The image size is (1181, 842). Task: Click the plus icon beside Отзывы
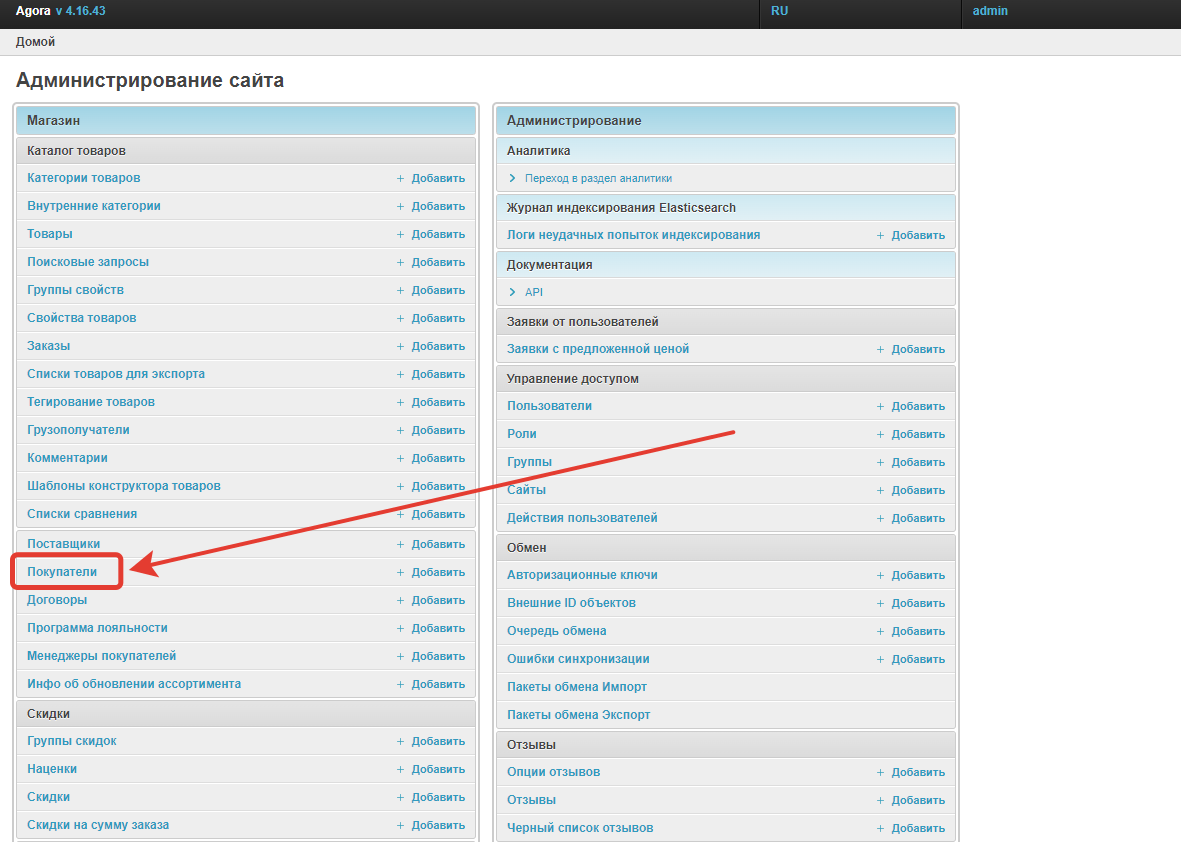tap(880, 800)
